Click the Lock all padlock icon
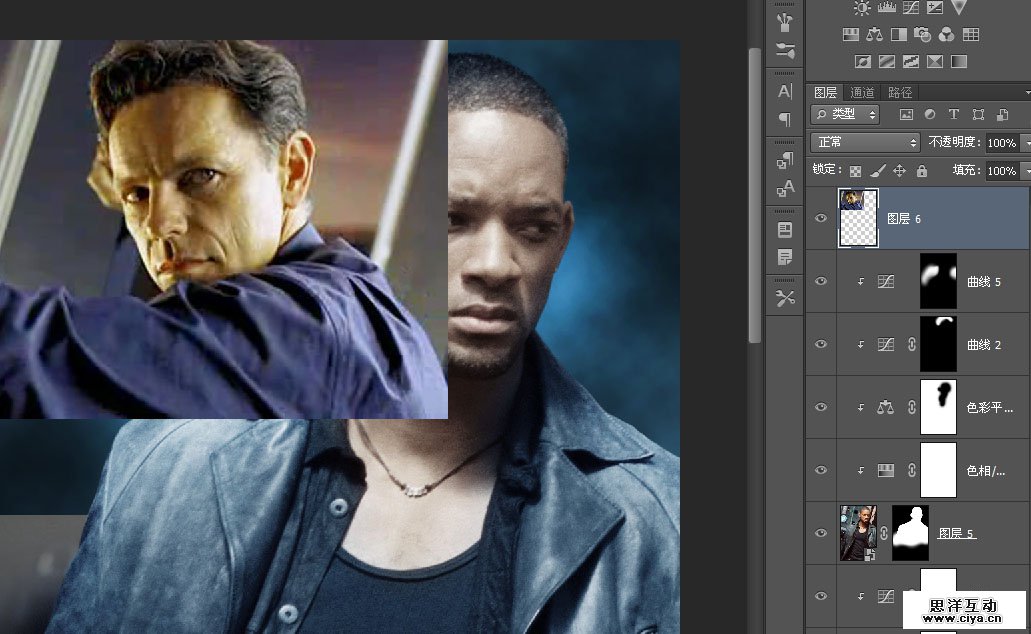 (x=921, y=171)
